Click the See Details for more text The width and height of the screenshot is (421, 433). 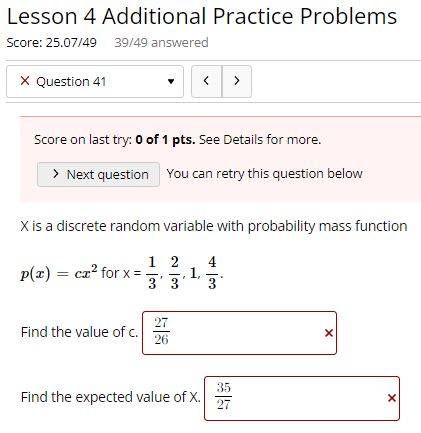click(x=260, y=140)
